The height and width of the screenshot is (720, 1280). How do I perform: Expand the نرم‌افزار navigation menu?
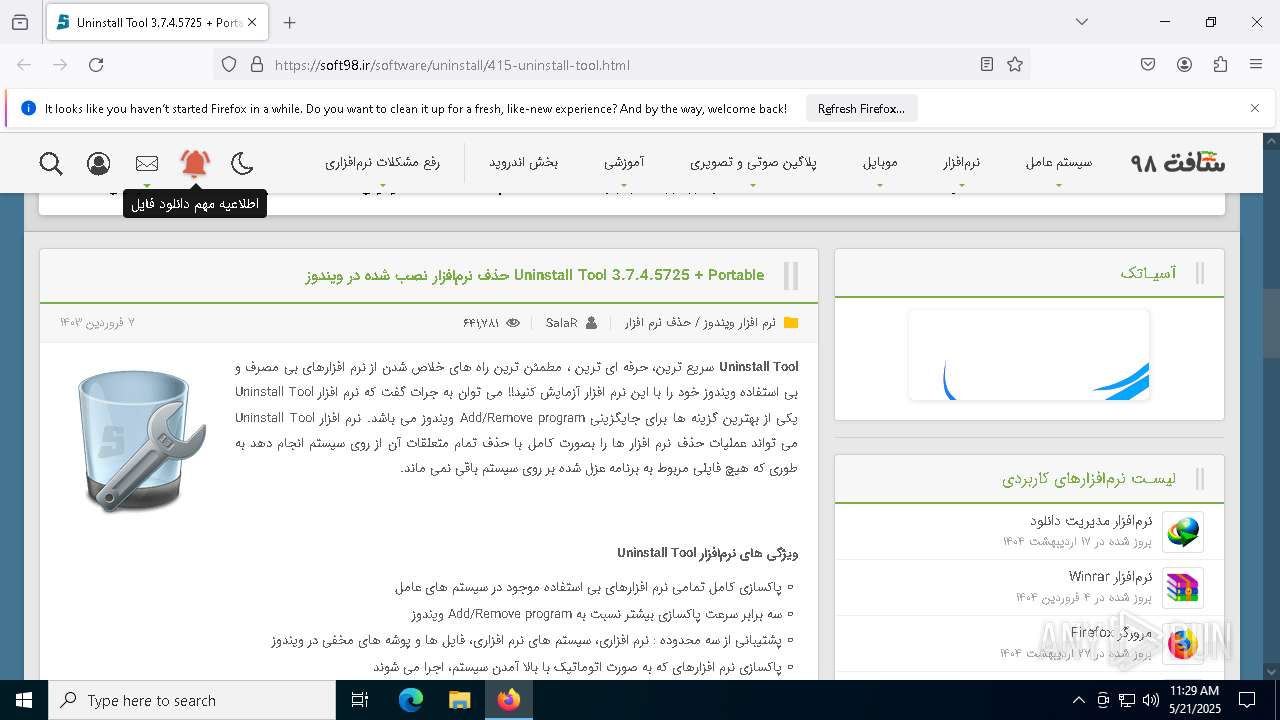point(961,162)
